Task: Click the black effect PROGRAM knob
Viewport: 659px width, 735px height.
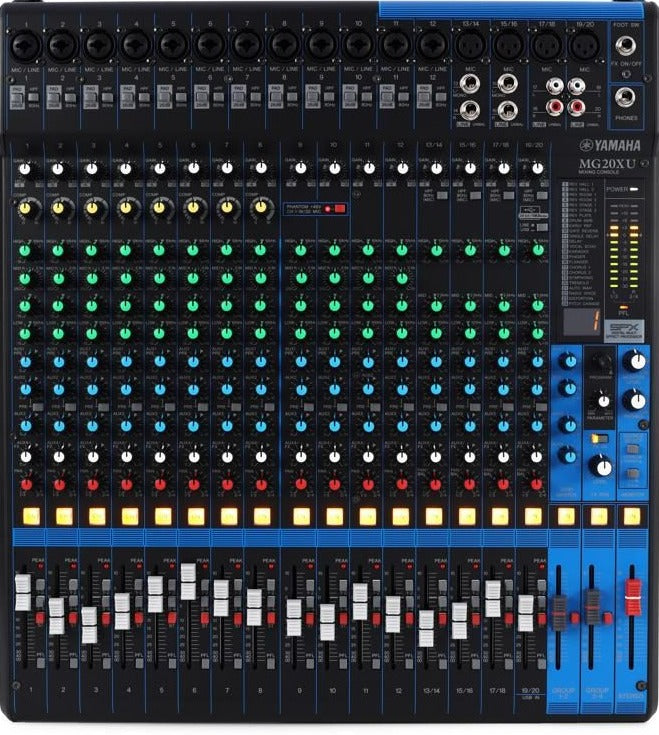Action: [x=601, y=364]
